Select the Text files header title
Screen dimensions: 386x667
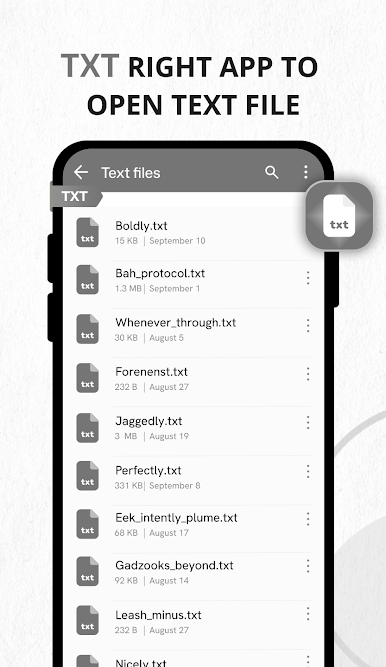(x=131, y=173)
